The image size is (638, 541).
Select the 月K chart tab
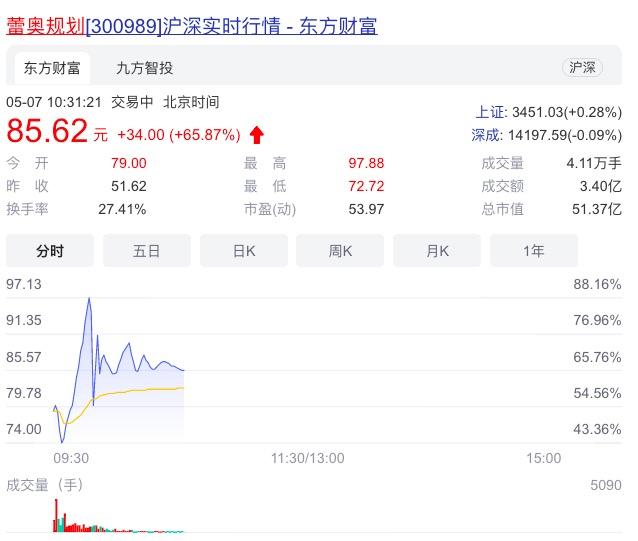(437, 251)
